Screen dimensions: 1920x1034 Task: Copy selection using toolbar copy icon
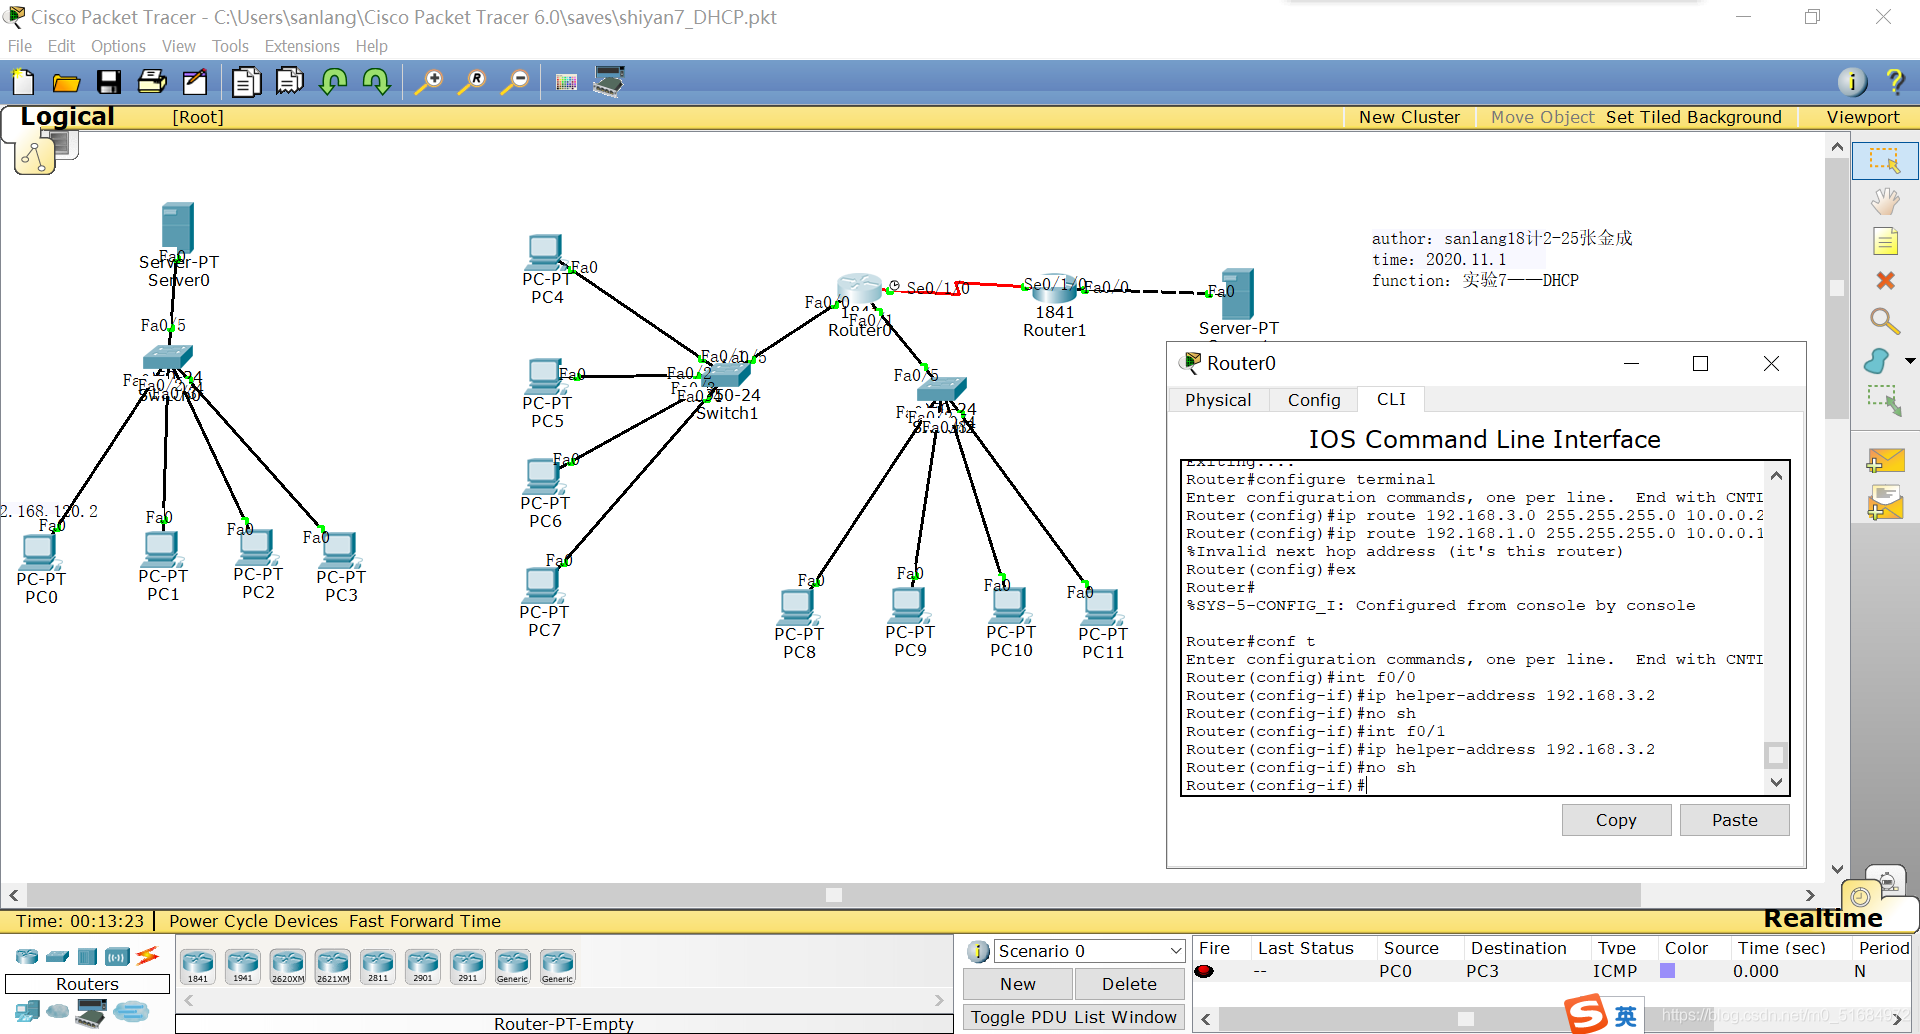click(246, 82)
